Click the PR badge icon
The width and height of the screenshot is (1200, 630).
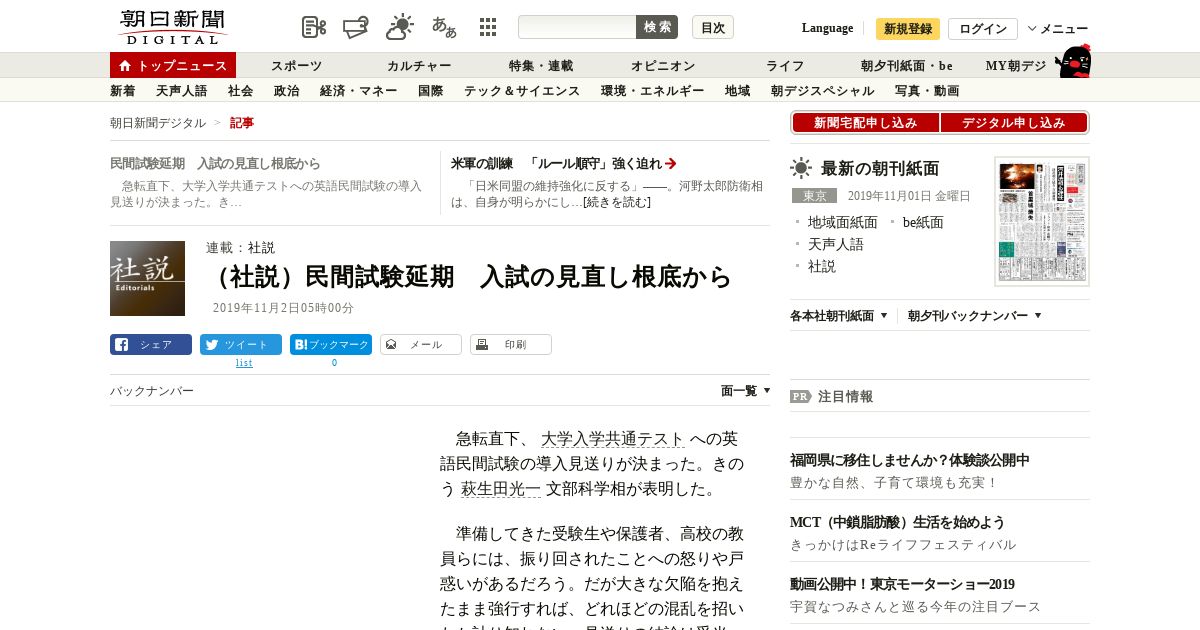tap(801, 396)
